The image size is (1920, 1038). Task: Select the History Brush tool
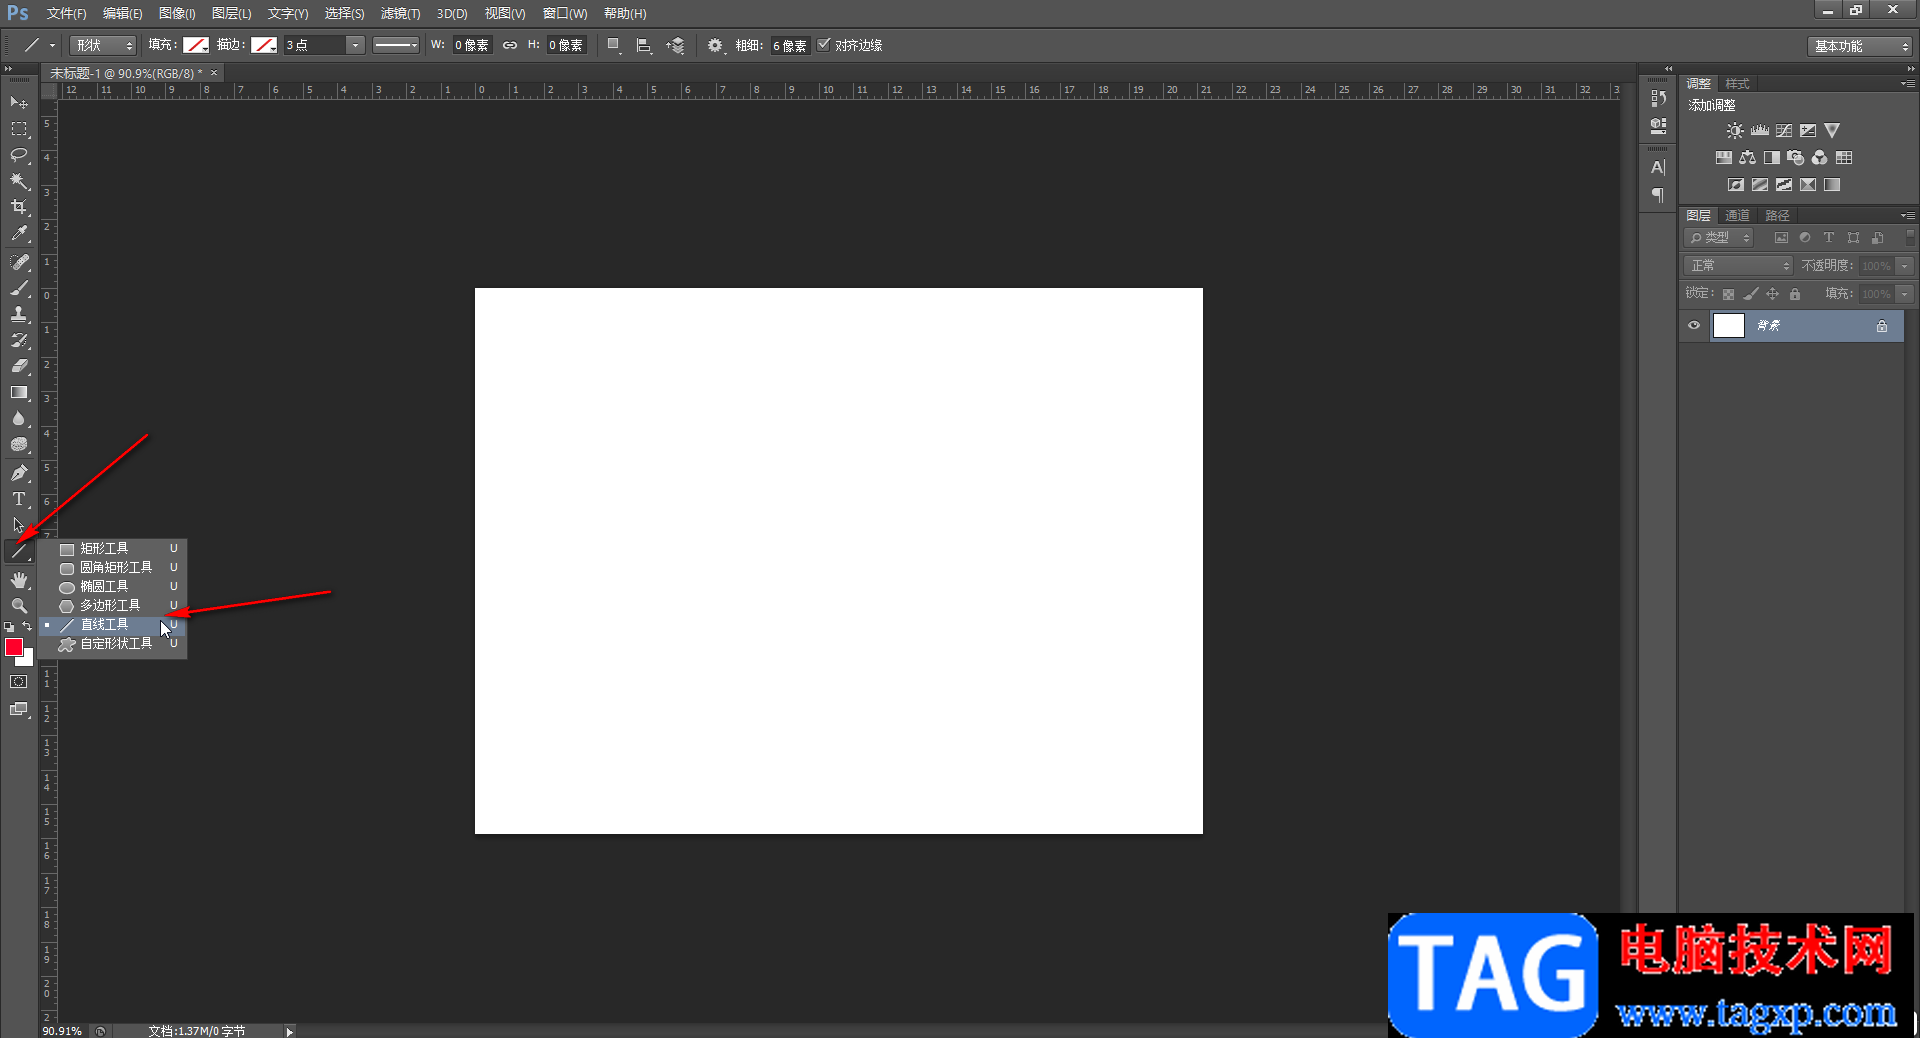[19, 340]
